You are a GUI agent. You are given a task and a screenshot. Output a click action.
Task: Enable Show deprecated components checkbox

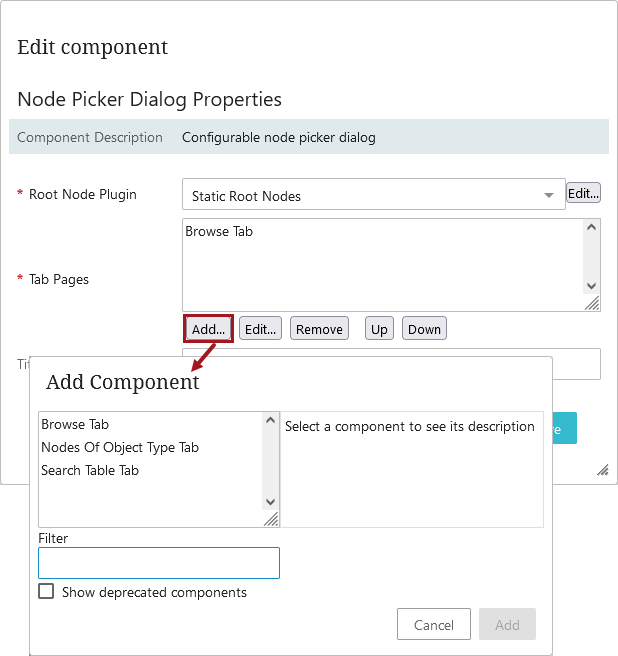click(x=46, y=592)
